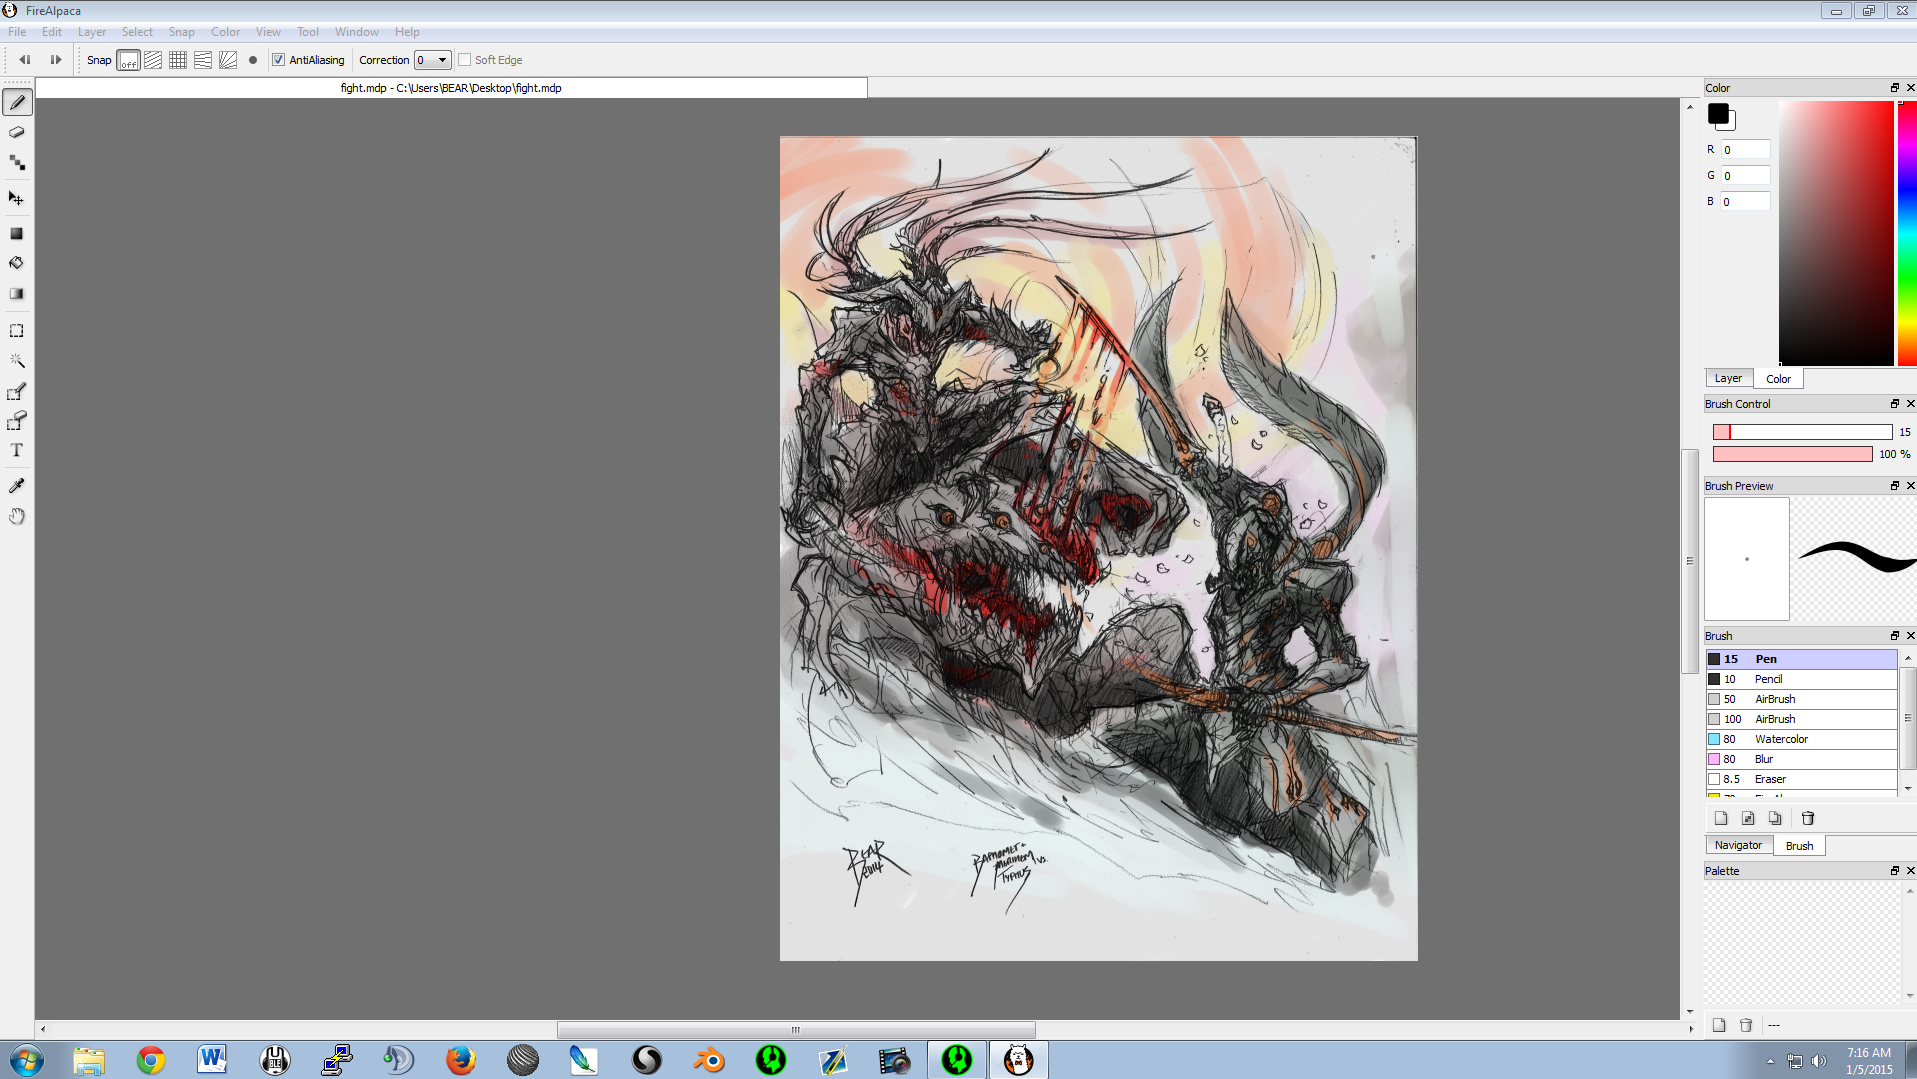Switch to the Color tab

tap(1778, 379)
